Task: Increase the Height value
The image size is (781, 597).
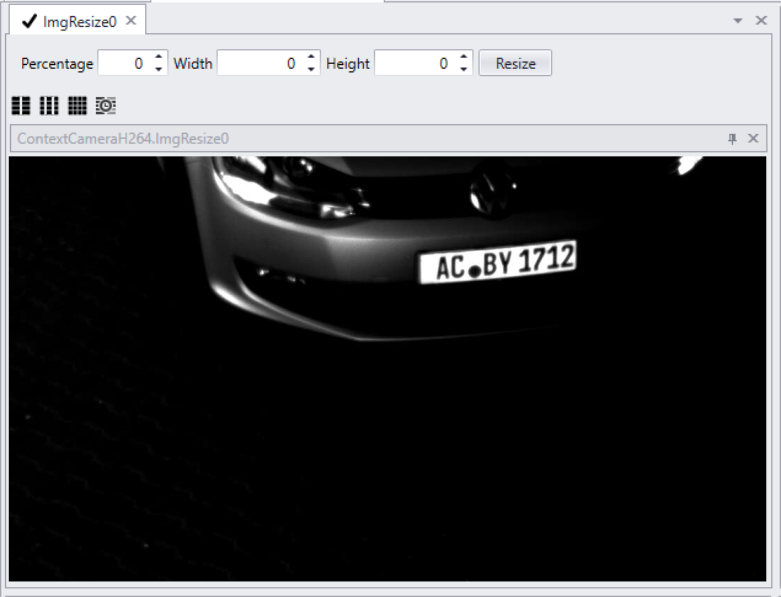Action: [464, 57]
